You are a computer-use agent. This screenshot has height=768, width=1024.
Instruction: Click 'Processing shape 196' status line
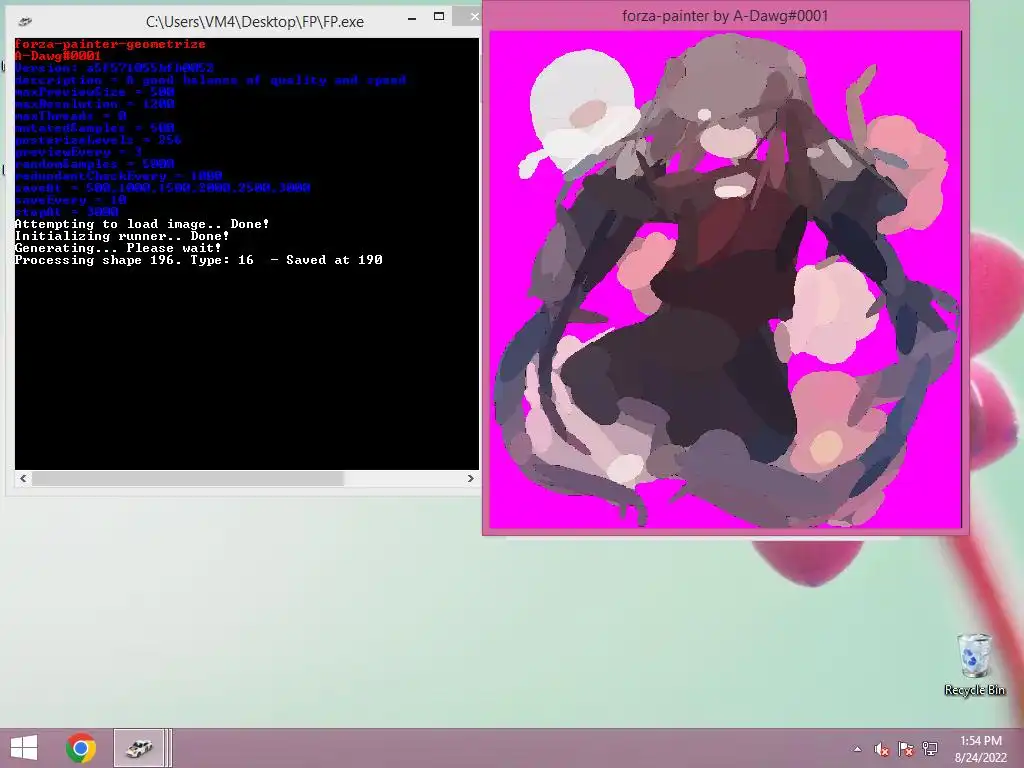click(199, 260)
